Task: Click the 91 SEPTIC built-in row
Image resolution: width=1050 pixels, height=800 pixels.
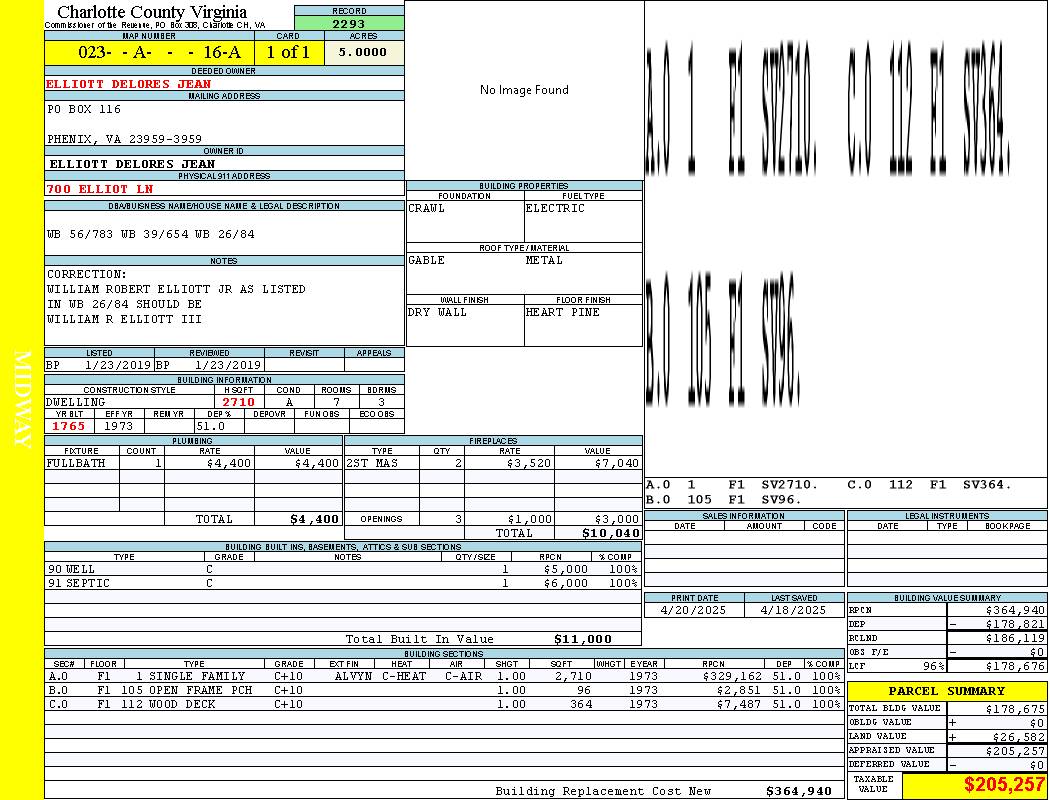Action: point(343,583)
